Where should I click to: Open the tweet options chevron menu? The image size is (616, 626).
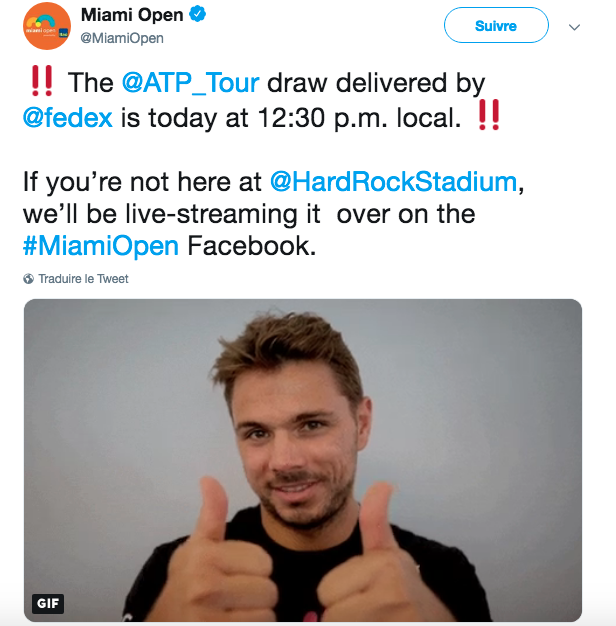(574, 27)
